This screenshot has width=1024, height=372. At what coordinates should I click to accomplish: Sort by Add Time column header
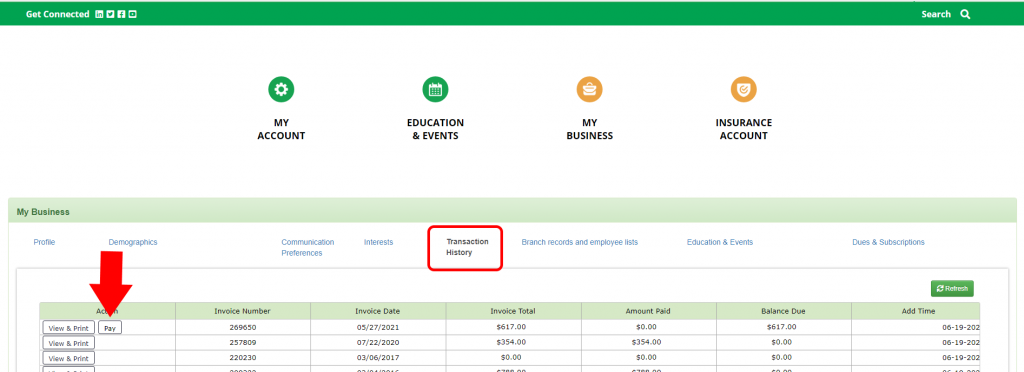[916, 311]
